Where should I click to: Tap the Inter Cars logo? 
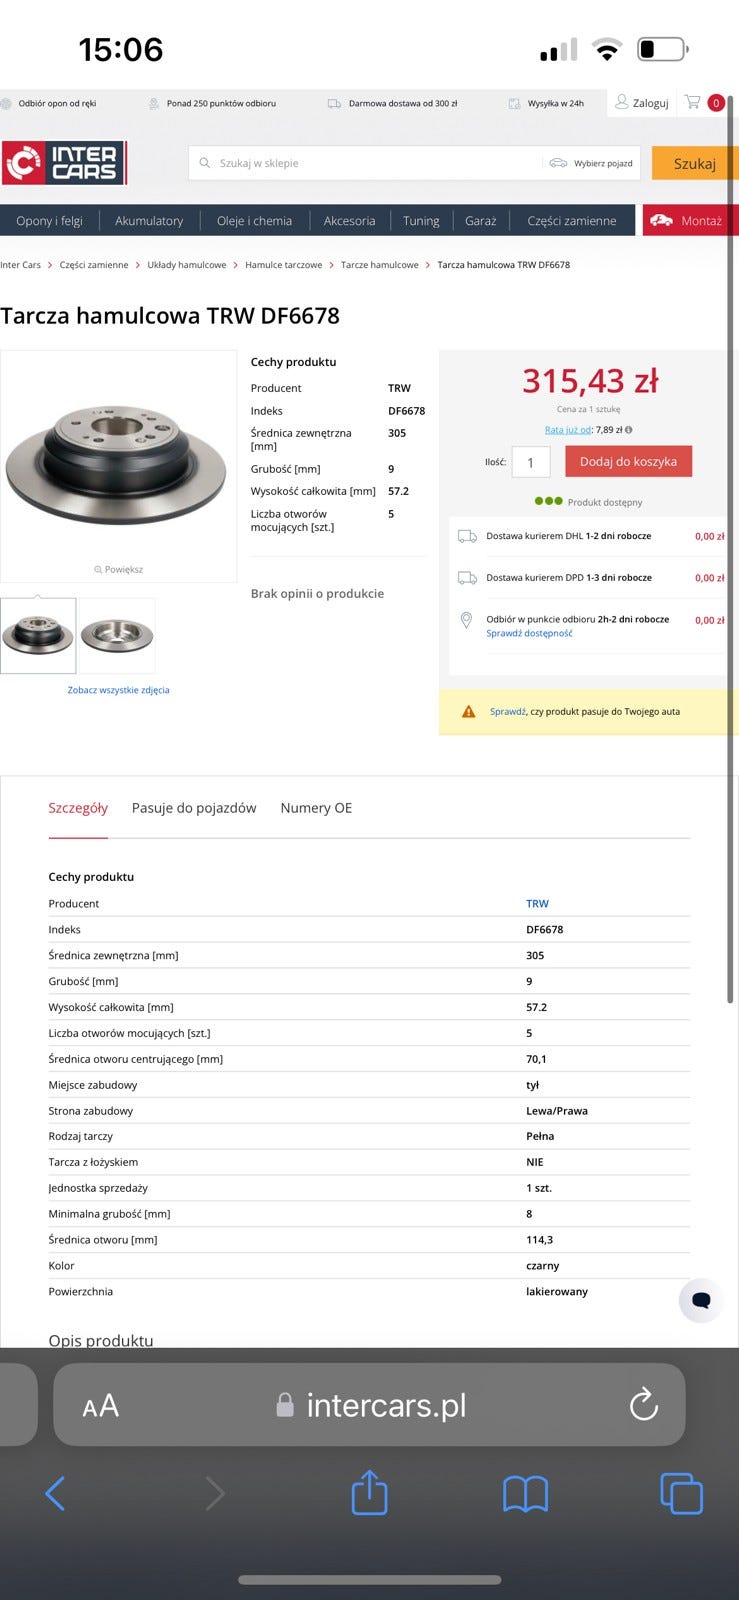click(x=64, y=163)
